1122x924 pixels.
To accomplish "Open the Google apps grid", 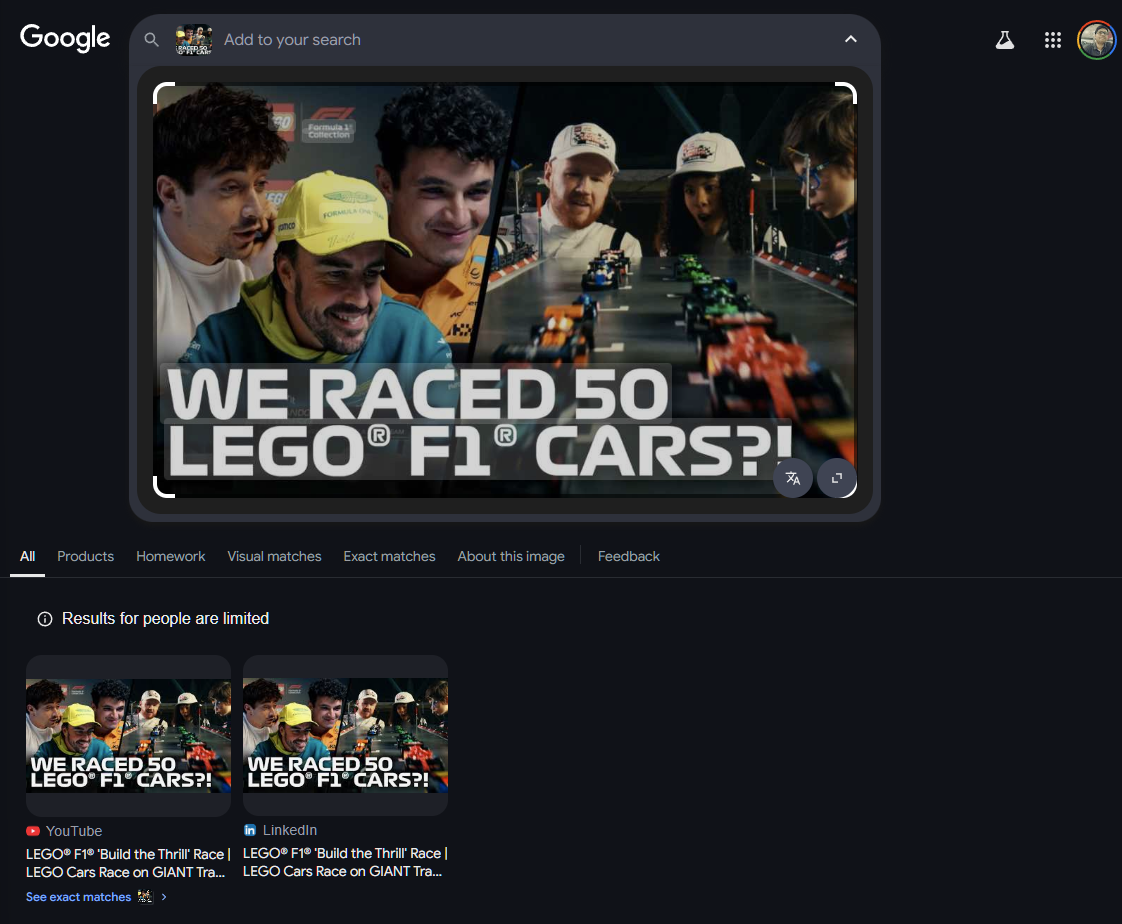I will [1053, 40].
